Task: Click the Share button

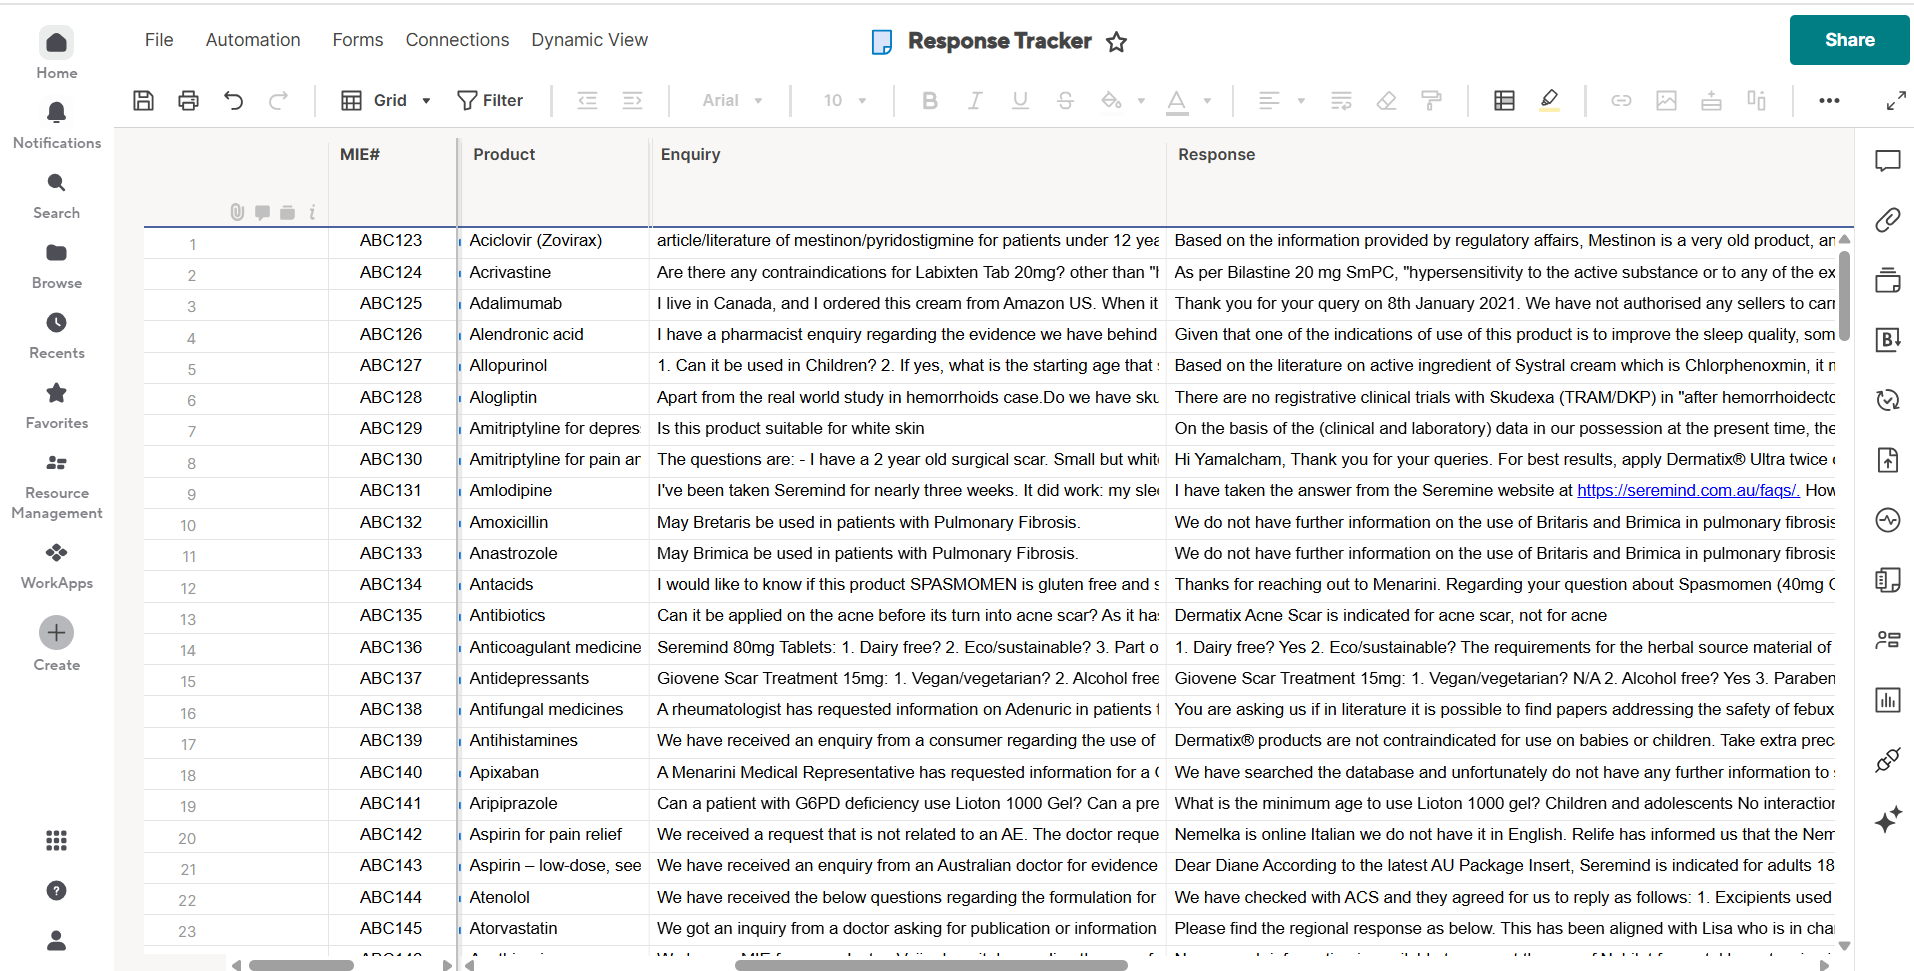Action: (1849, 40)
